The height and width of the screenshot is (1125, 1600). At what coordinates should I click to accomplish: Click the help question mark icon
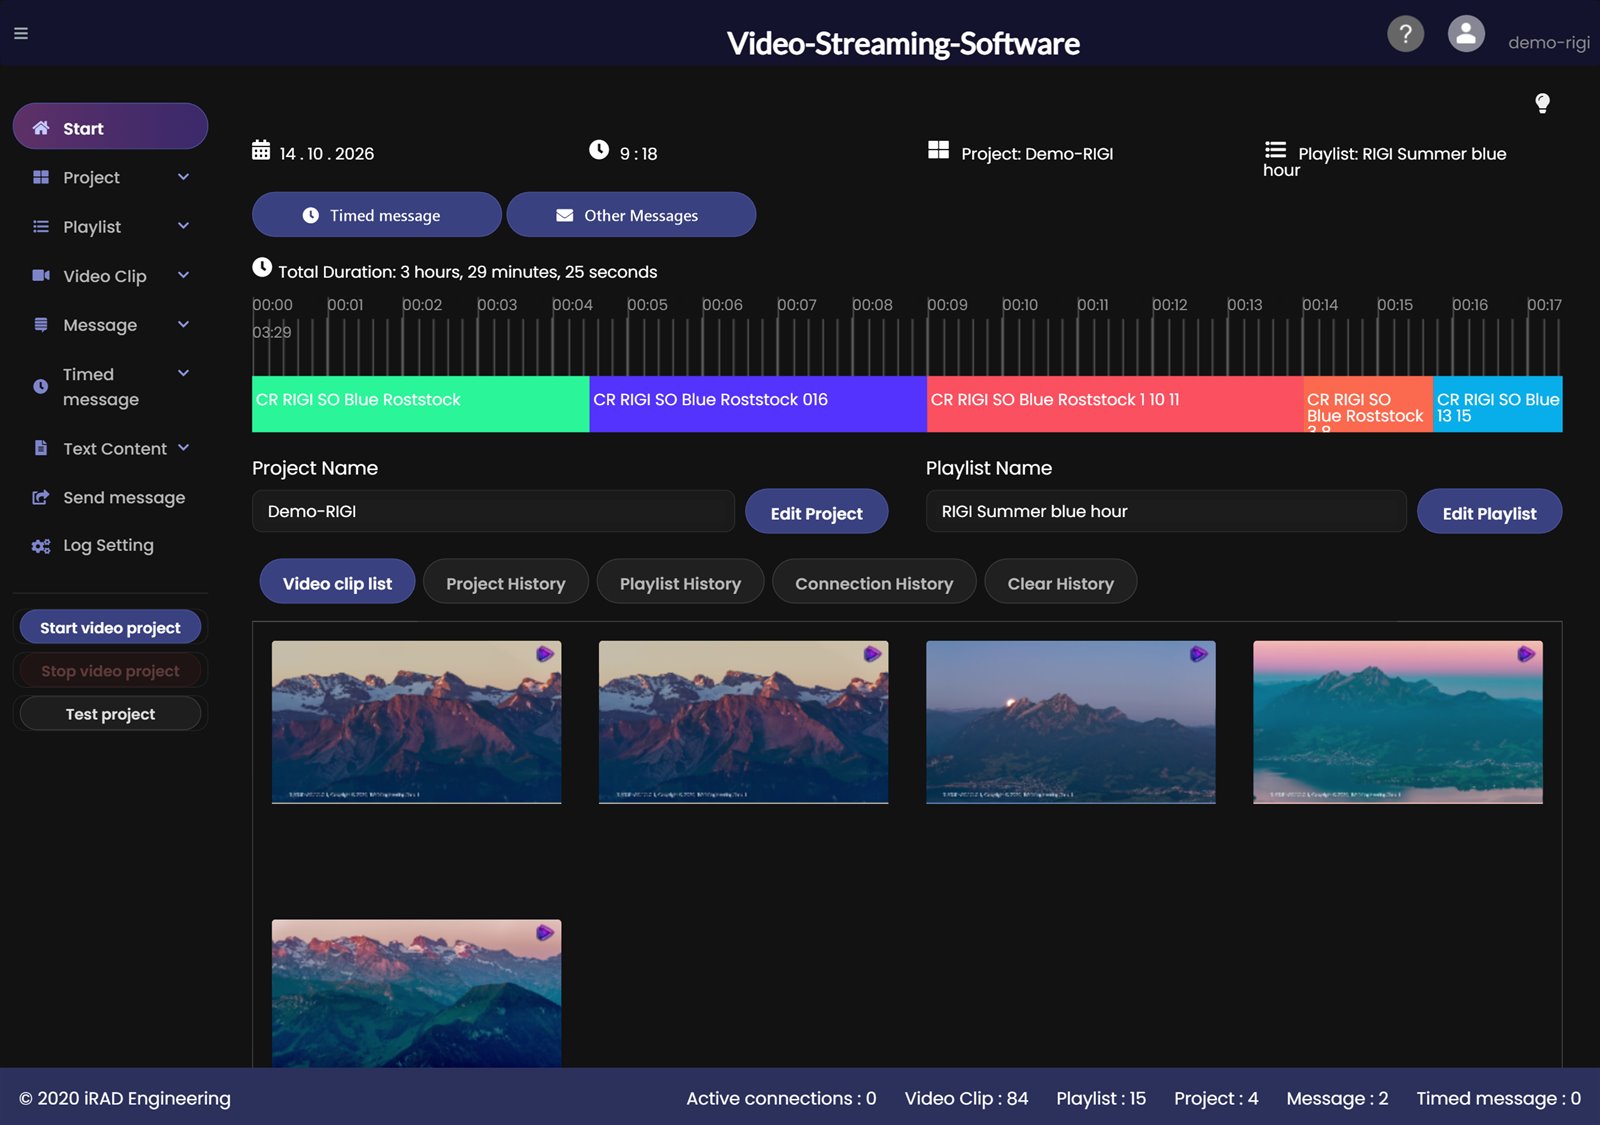click(1405, 34)
